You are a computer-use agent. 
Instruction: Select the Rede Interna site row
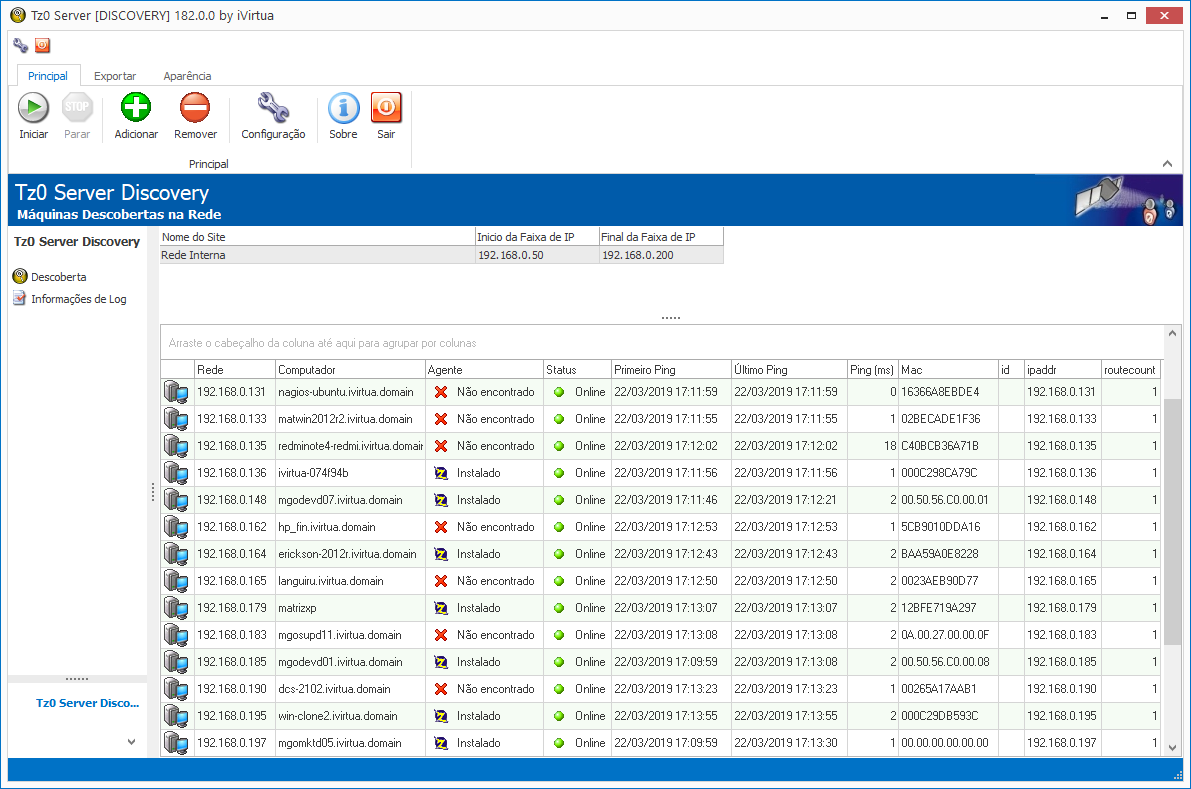tap(316, 255)
